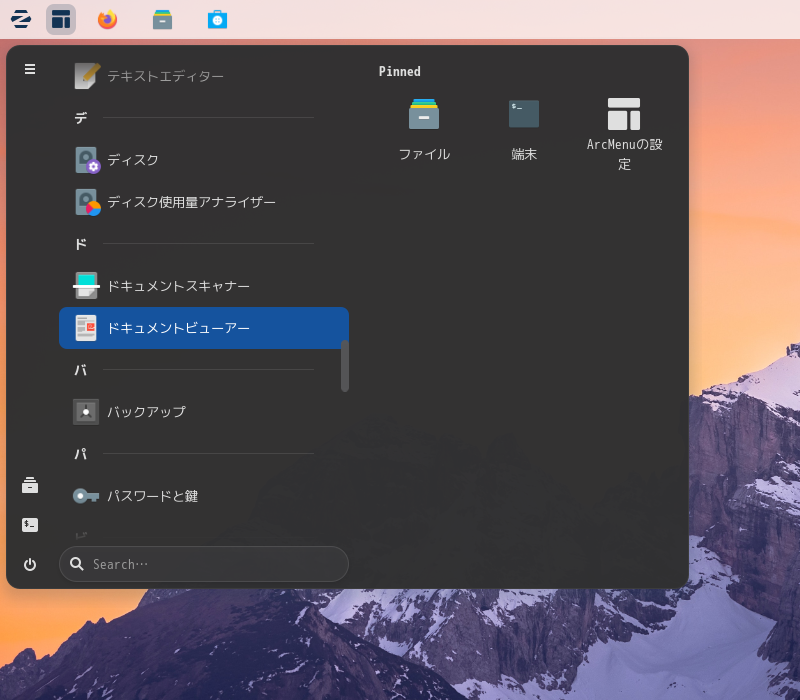Select the ディスク使用量アナライザー label
The width and height of the screenshot is (800, 700).
tap(191, 202)
